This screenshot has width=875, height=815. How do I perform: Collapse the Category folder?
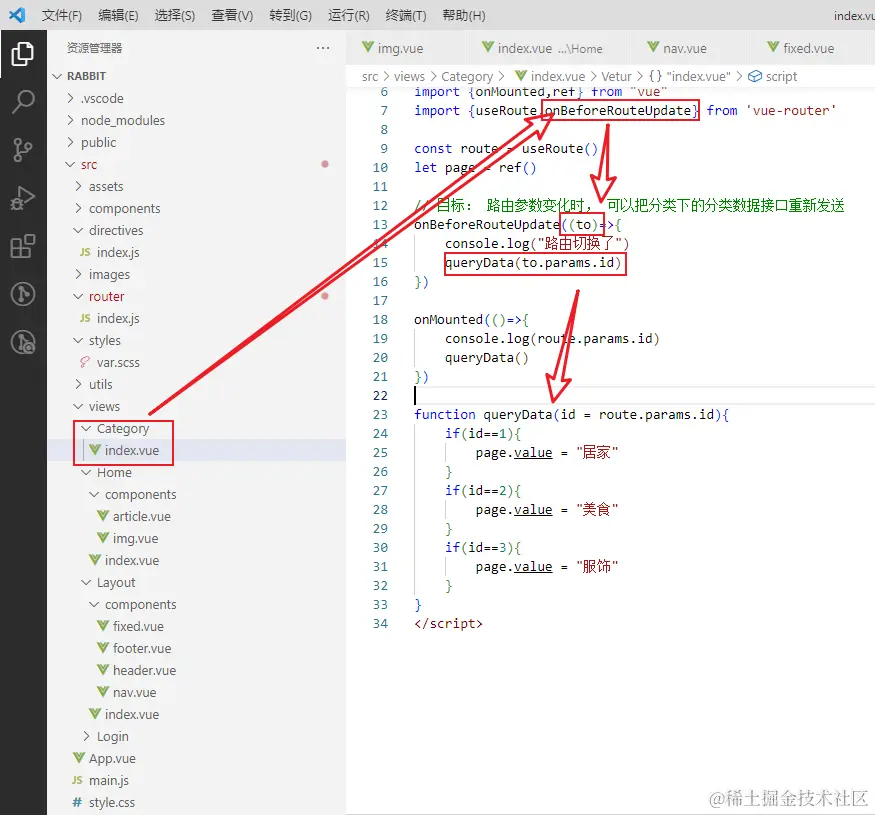tap(86, 429)
